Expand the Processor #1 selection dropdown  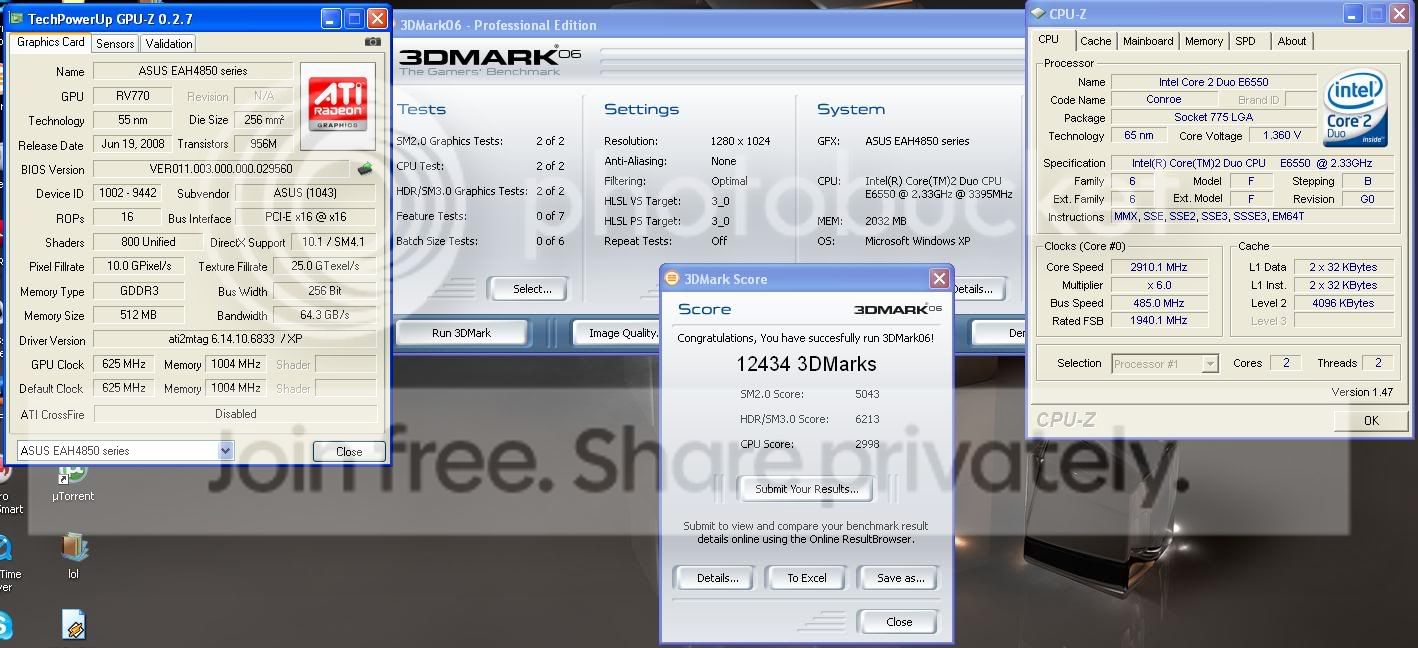click(1210, 364)
